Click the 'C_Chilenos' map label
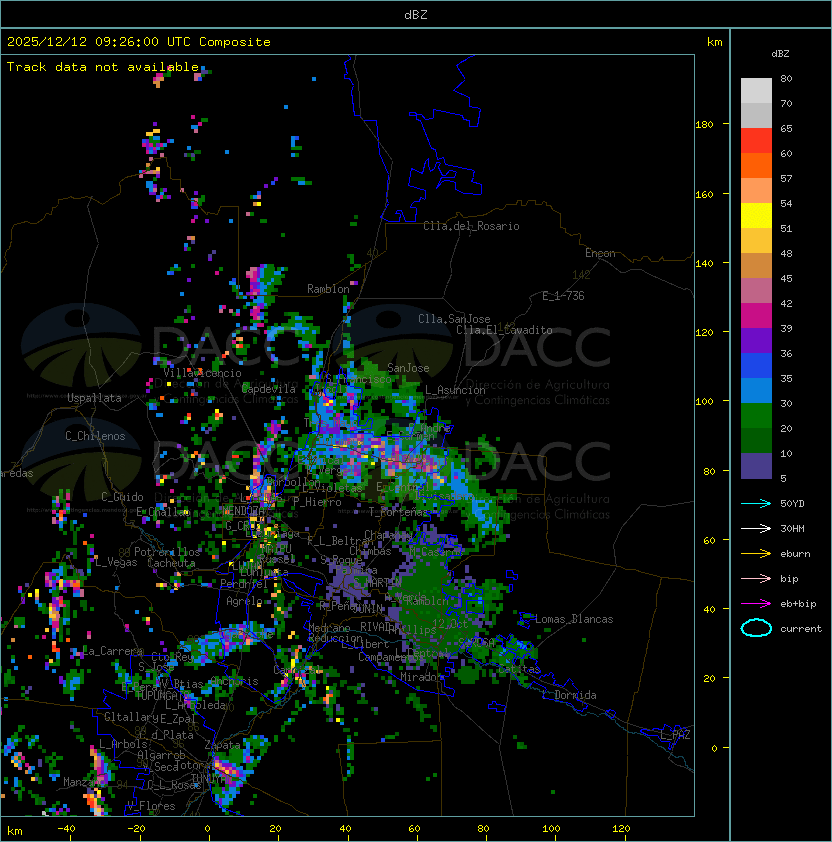The image size is (832, 842). coord(95,436)
